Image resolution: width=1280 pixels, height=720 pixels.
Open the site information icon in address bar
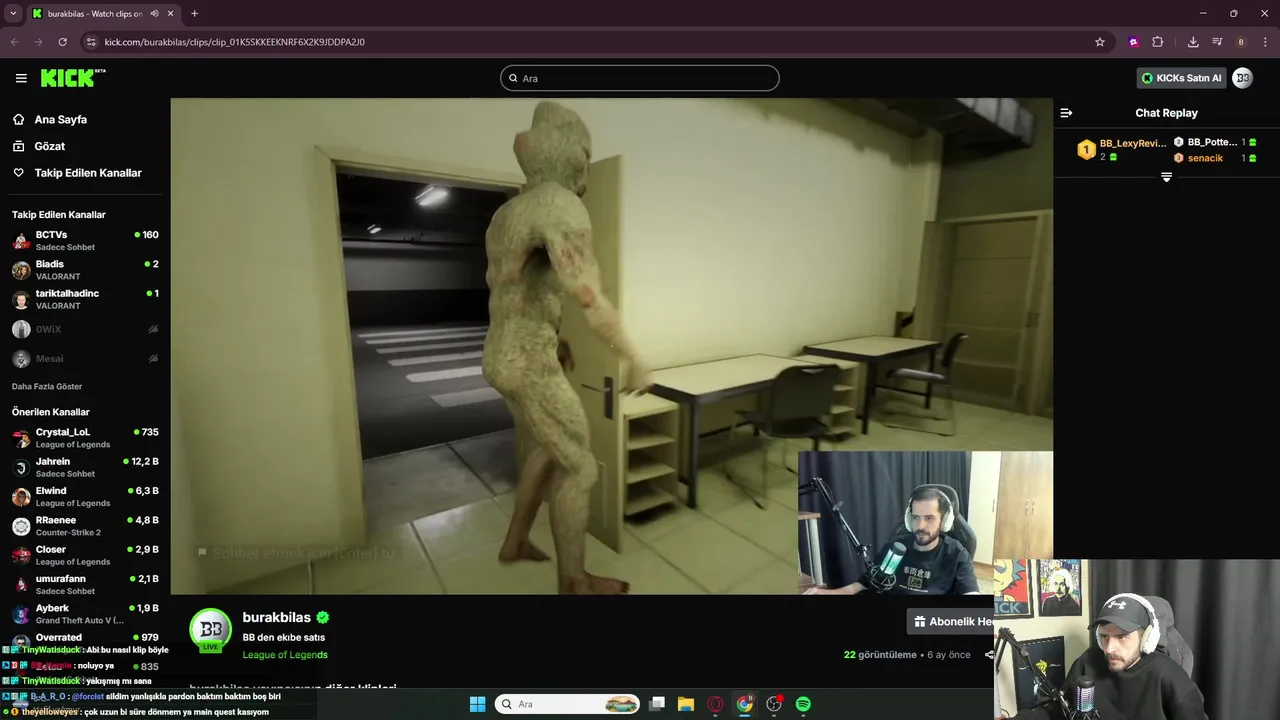click(91, 42)
